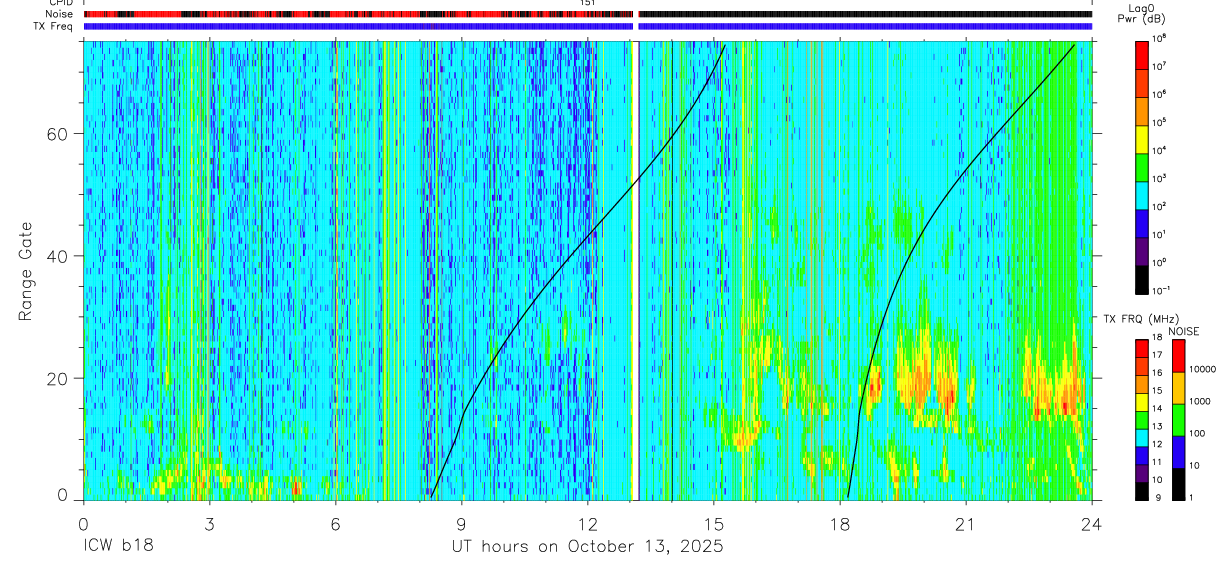The image size is (1228, 567).
Task: Click the 10^-1 label on the power colorbar
Action: point(1161,290)
